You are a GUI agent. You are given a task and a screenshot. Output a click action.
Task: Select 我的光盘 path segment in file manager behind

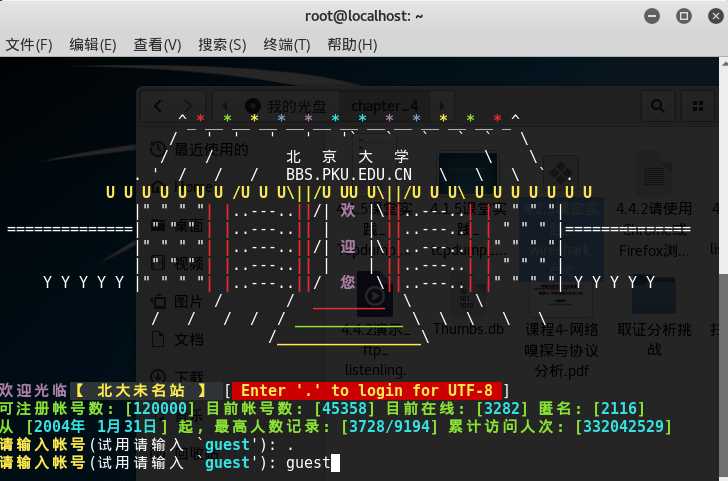point(286,106)
